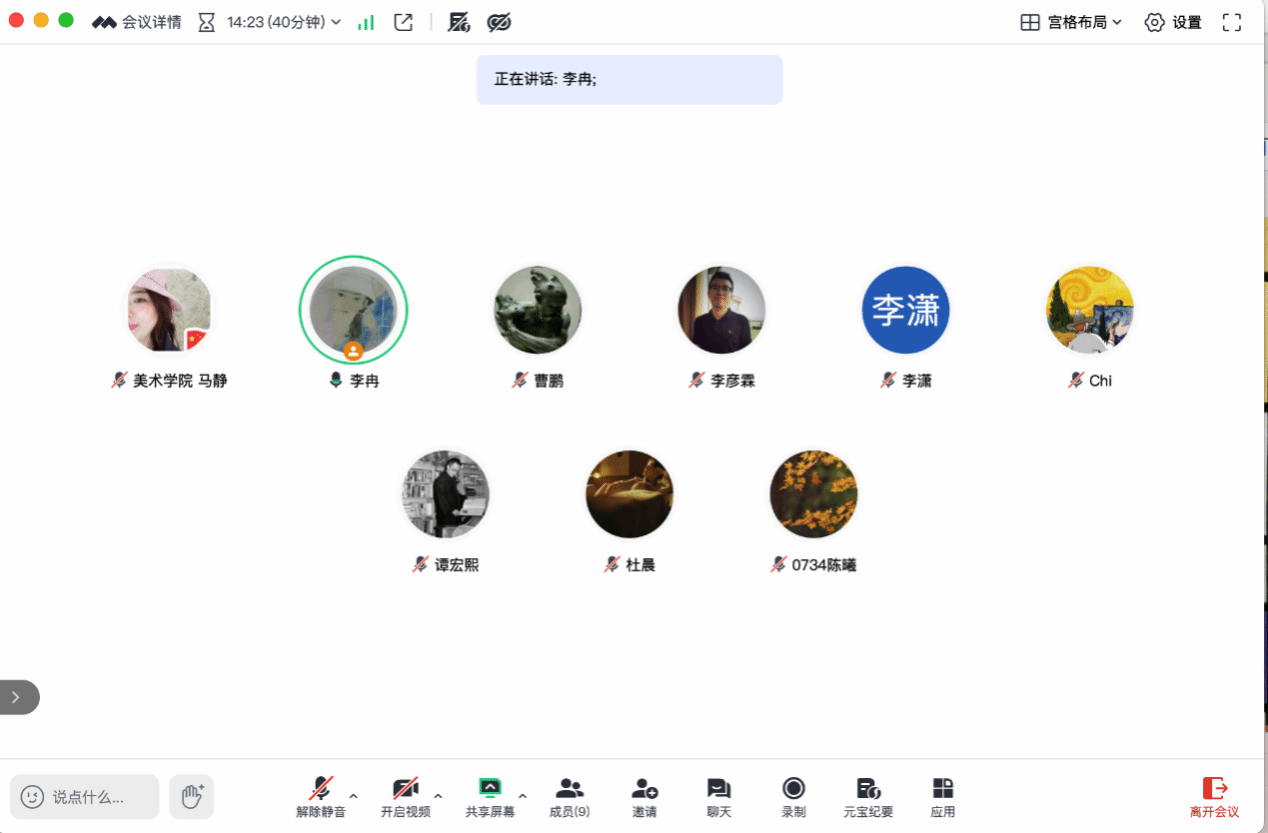Click 离开会议 to leave meeting
The height and width of the screenshot is (833, 1268).
[1214, 797]
